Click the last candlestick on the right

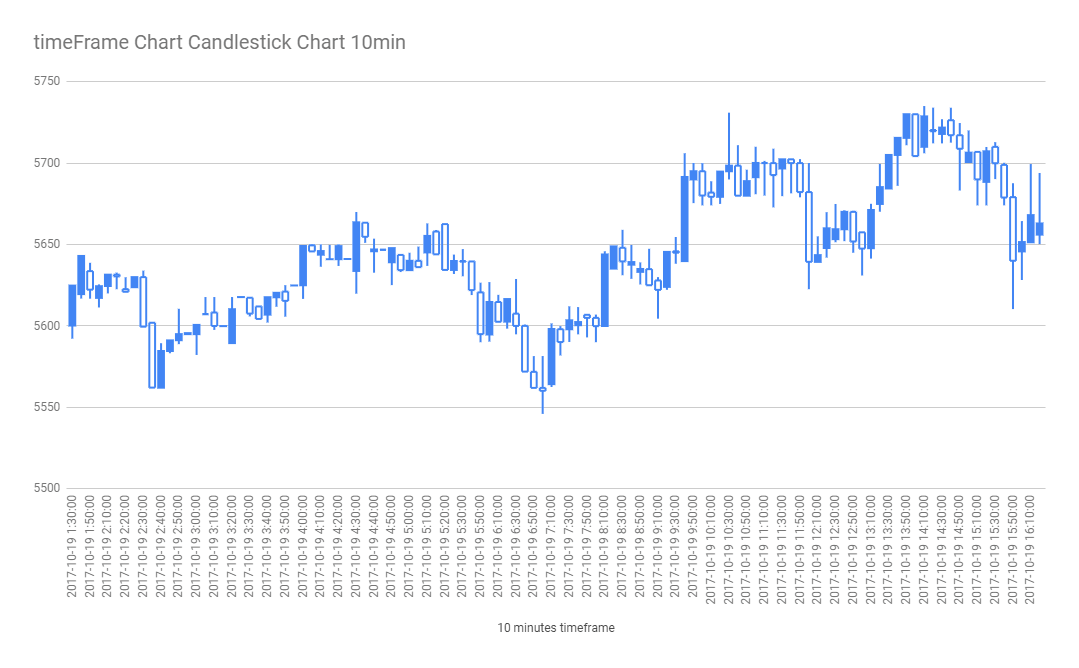click(x=1039, y=229)
